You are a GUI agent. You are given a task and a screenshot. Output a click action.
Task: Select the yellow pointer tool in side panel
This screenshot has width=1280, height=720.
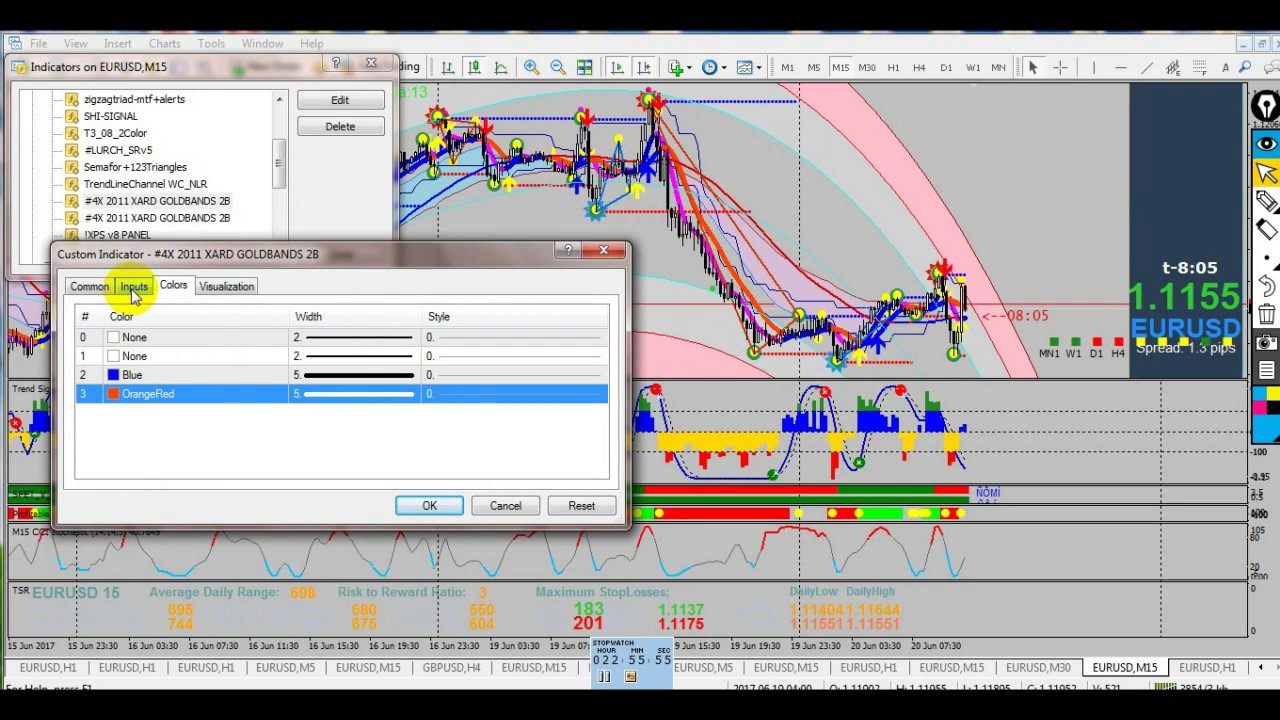click(x=1266, y=175)
